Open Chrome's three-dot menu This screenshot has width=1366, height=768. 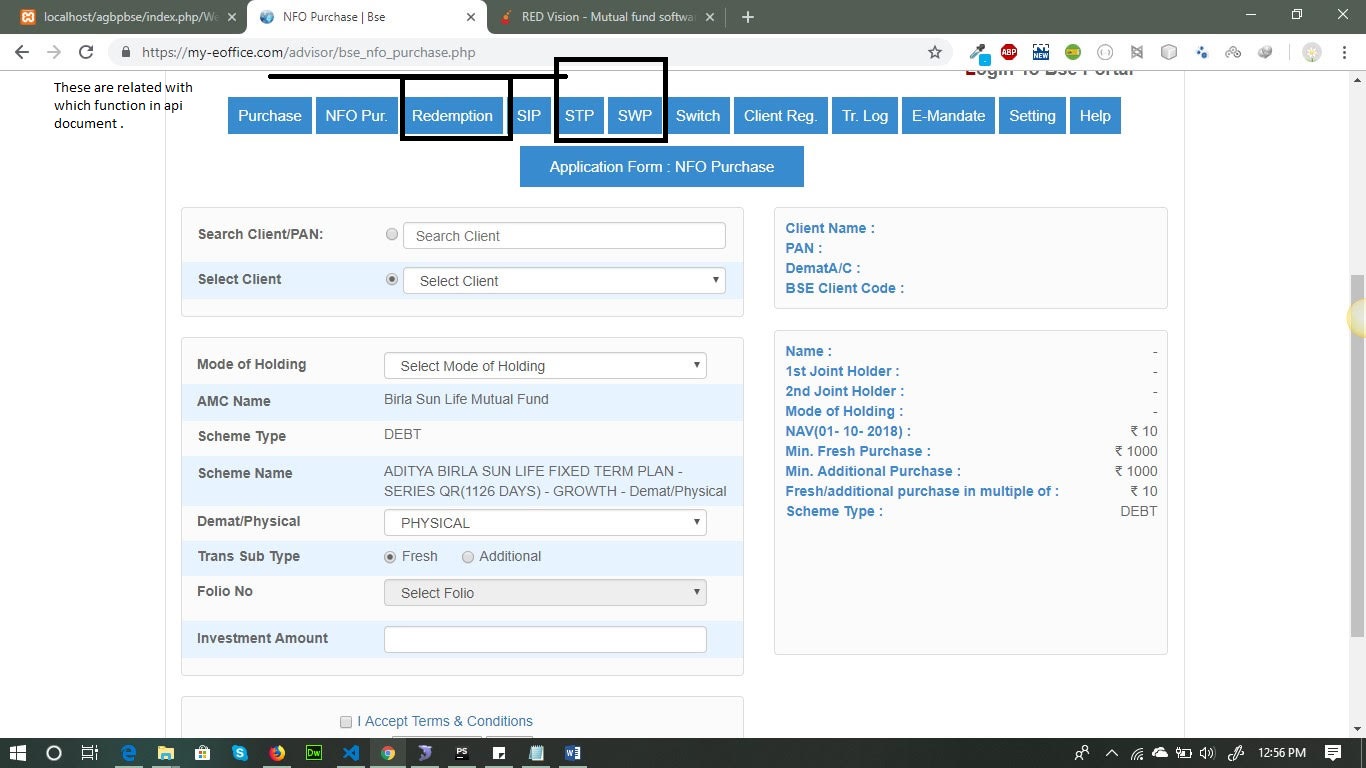(x=1343, y=52)
